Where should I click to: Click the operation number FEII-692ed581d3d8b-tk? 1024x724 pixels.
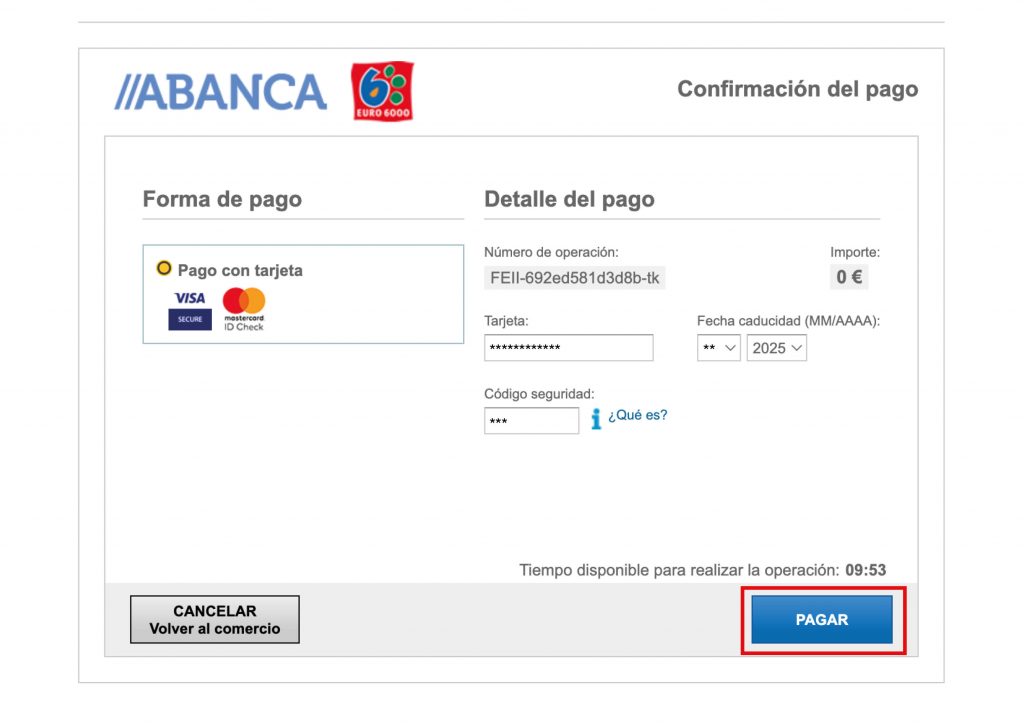tap(574, 277)
